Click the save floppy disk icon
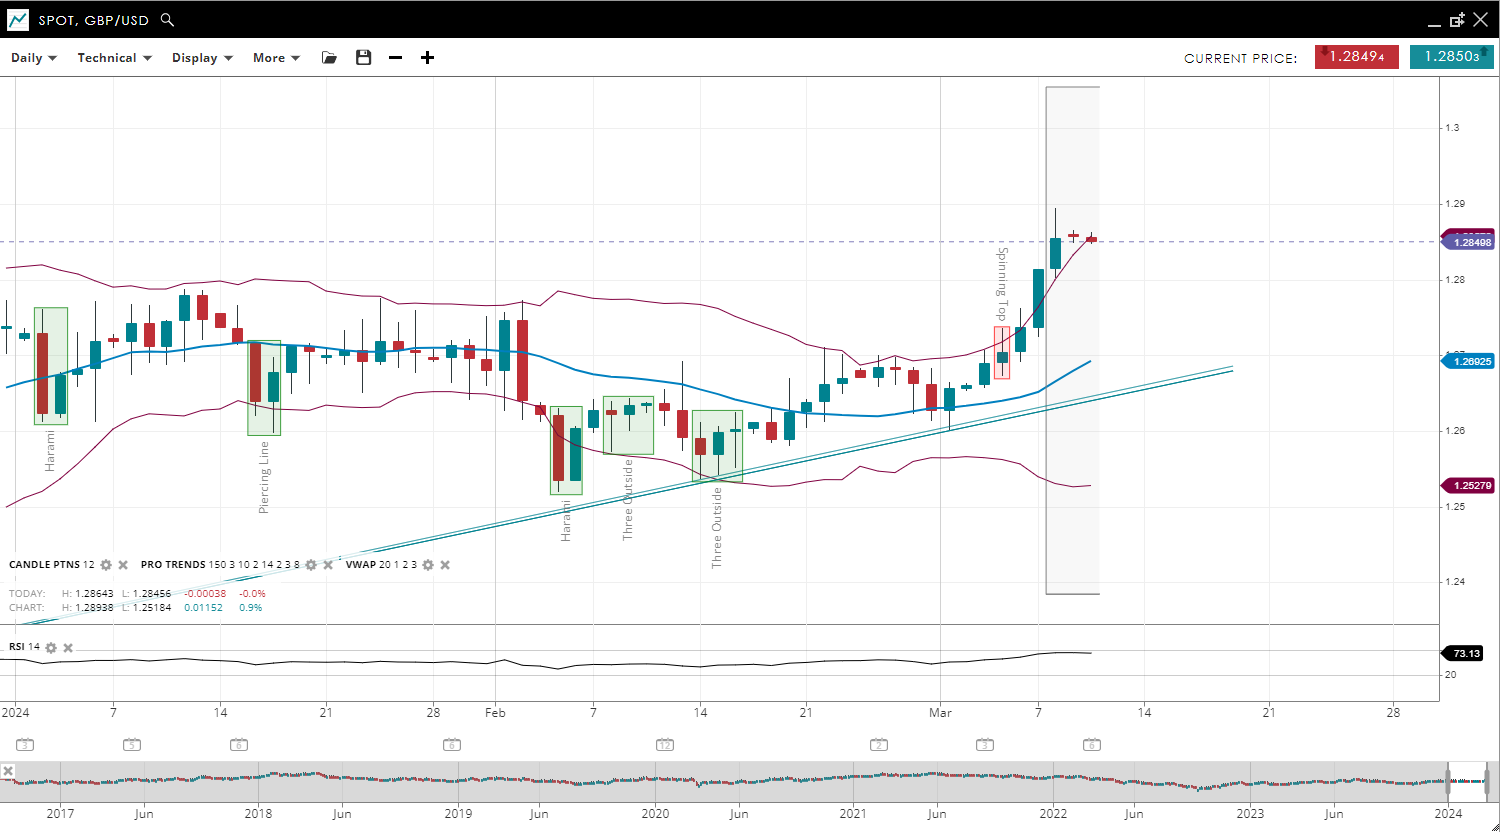Image resolution: width=1500 pixels, height=832 pixels. (x=364, y=58)
